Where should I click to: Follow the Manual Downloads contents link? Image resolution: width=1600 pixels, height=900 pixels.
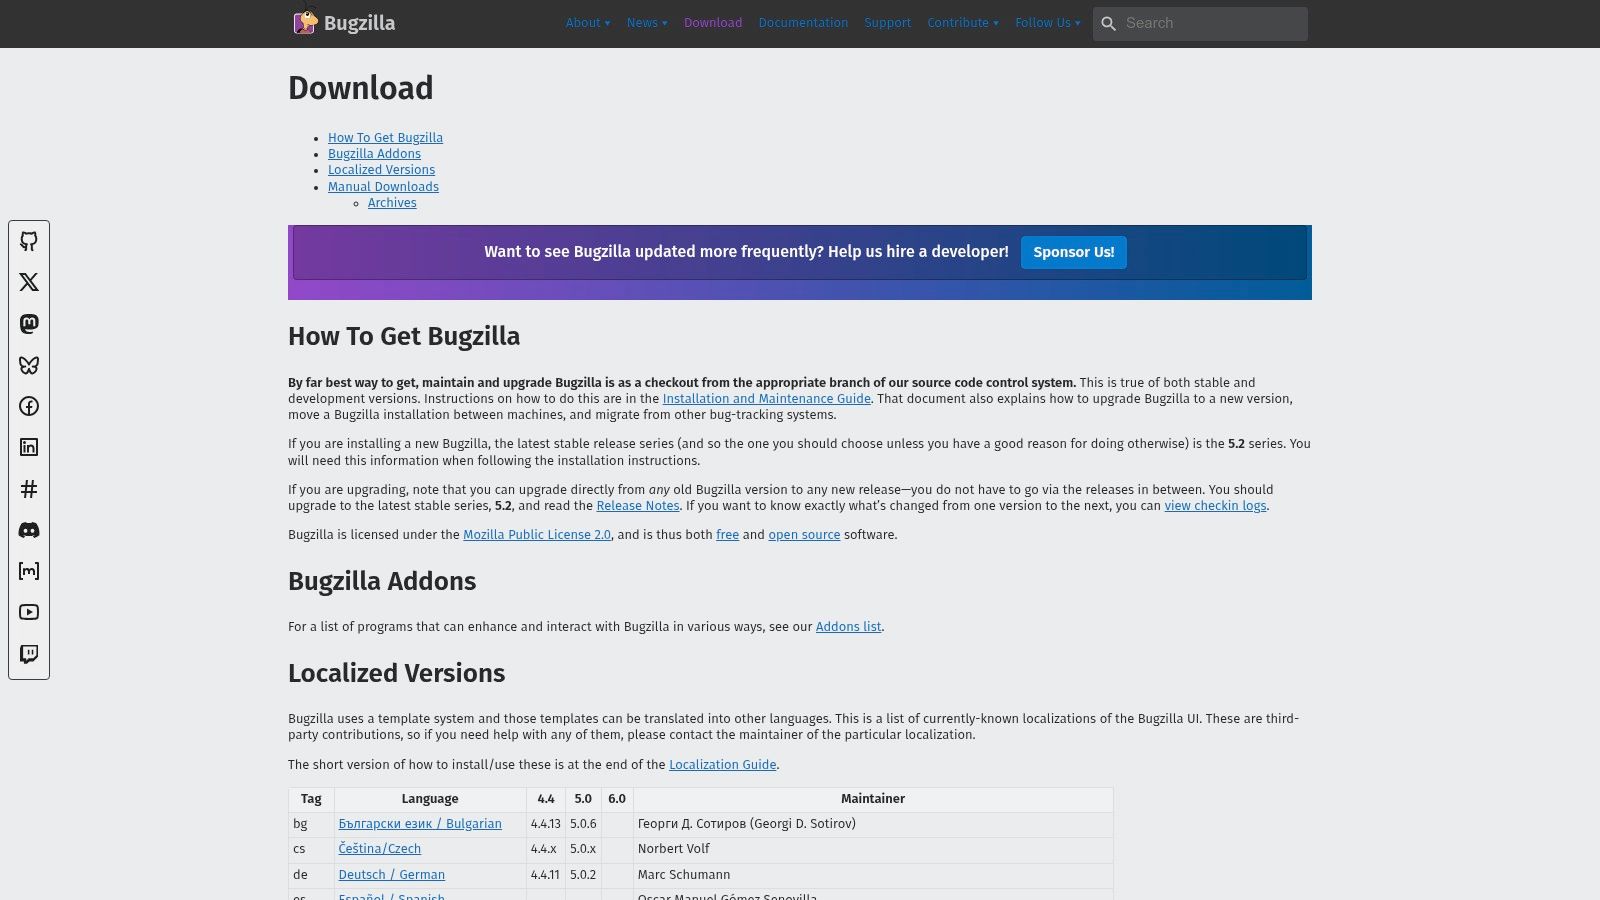[x=383, y=187]
